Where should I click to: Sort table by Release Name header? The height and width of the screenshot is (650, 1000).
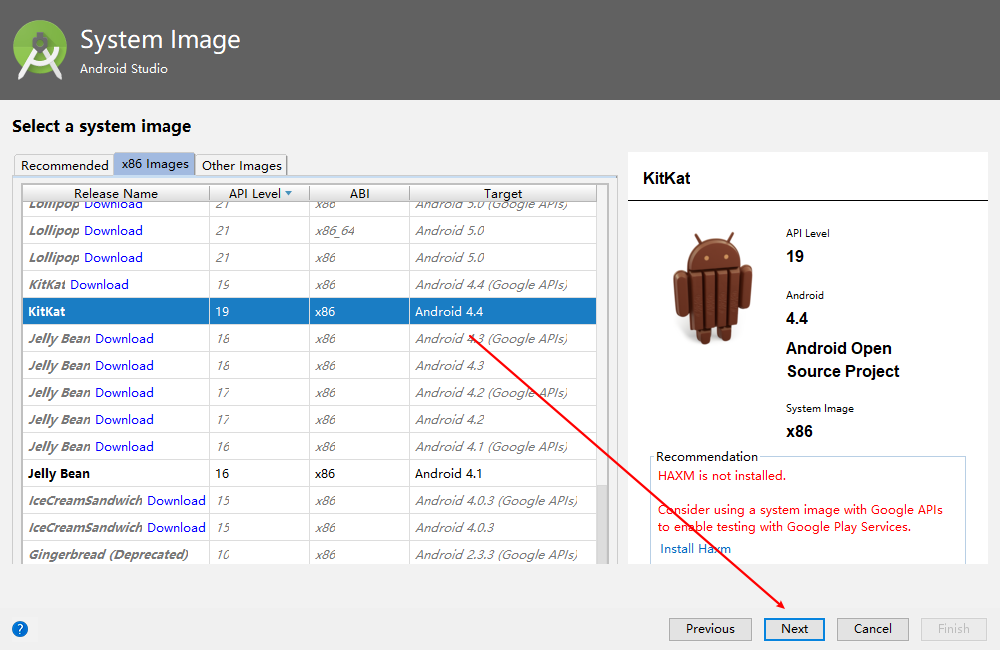(116, 193)
